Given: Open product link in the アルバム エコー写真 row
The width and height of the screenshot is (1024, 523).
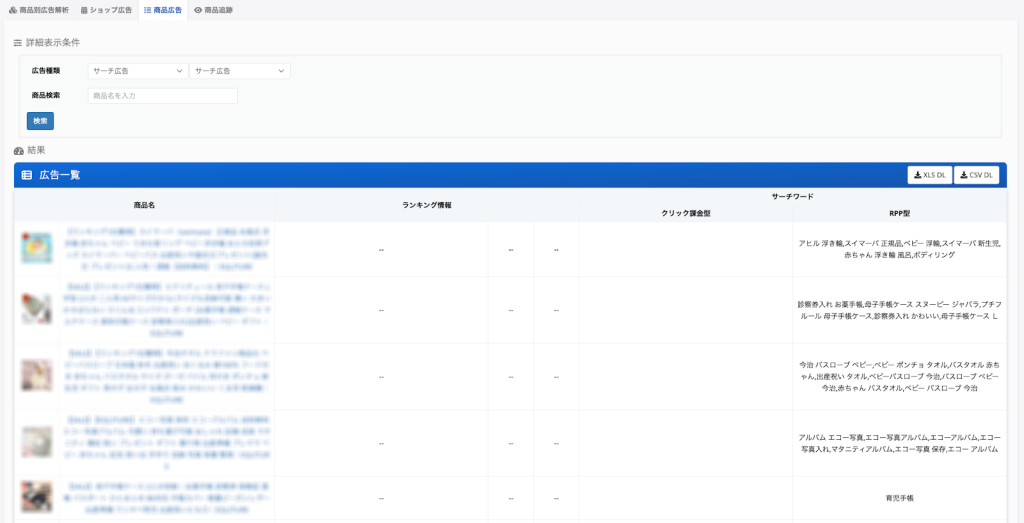Looking at the screenshot, I should 165,443.
